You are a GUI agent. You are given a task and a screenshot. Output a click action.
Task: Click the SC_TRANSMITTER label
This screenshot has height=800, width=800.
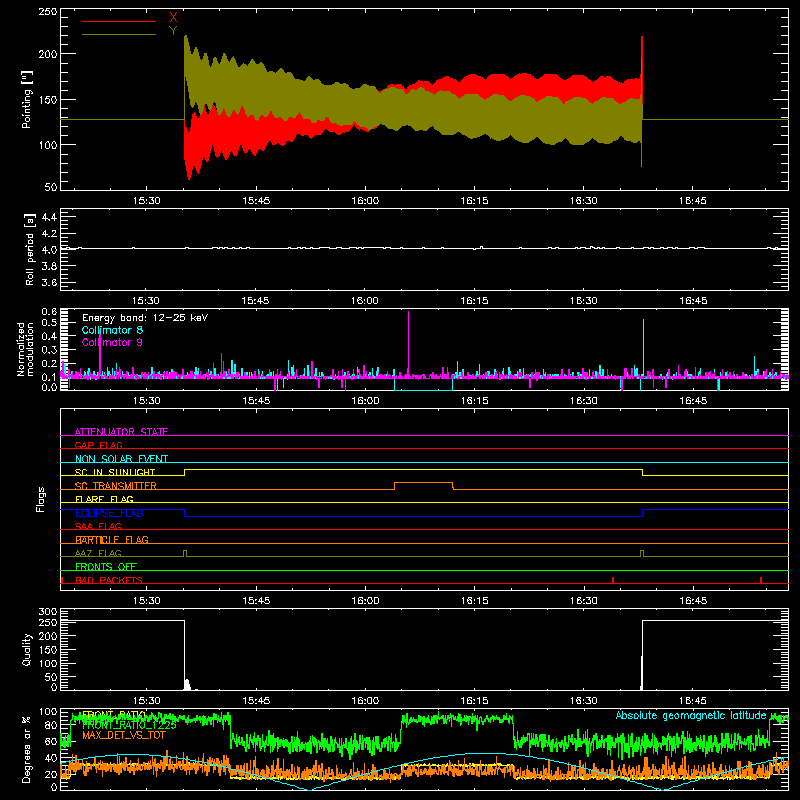[116, 486]
